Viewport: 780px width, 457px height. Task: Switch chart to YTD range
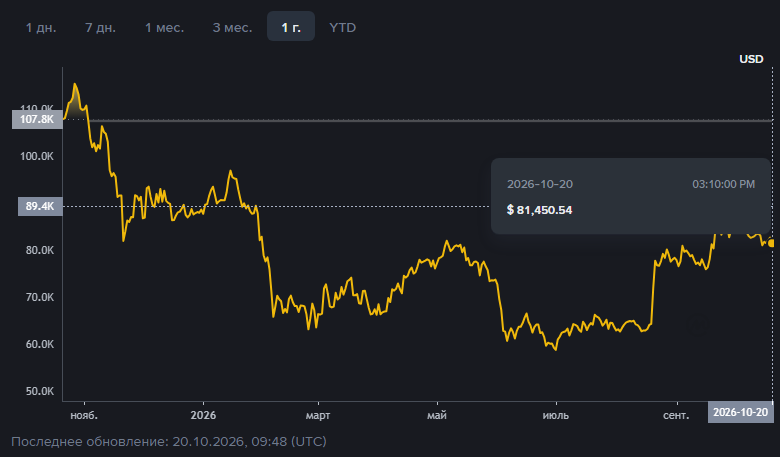[x=343, y=28]
